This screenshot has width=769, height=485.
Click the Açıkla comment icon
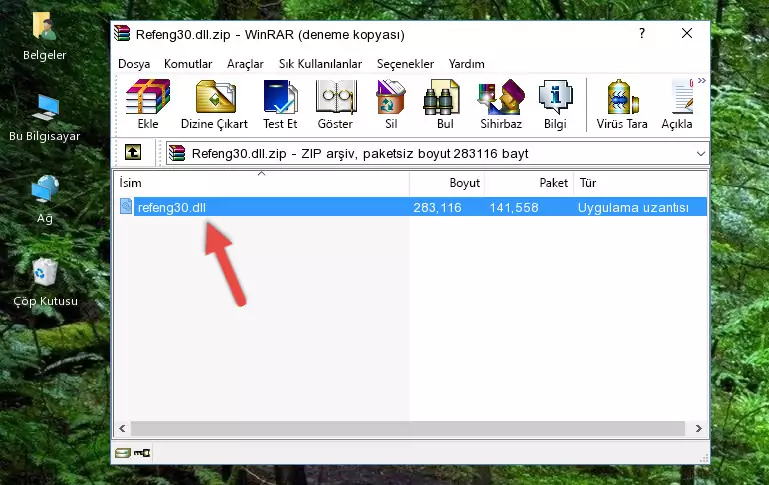click(x=683, y=97)
